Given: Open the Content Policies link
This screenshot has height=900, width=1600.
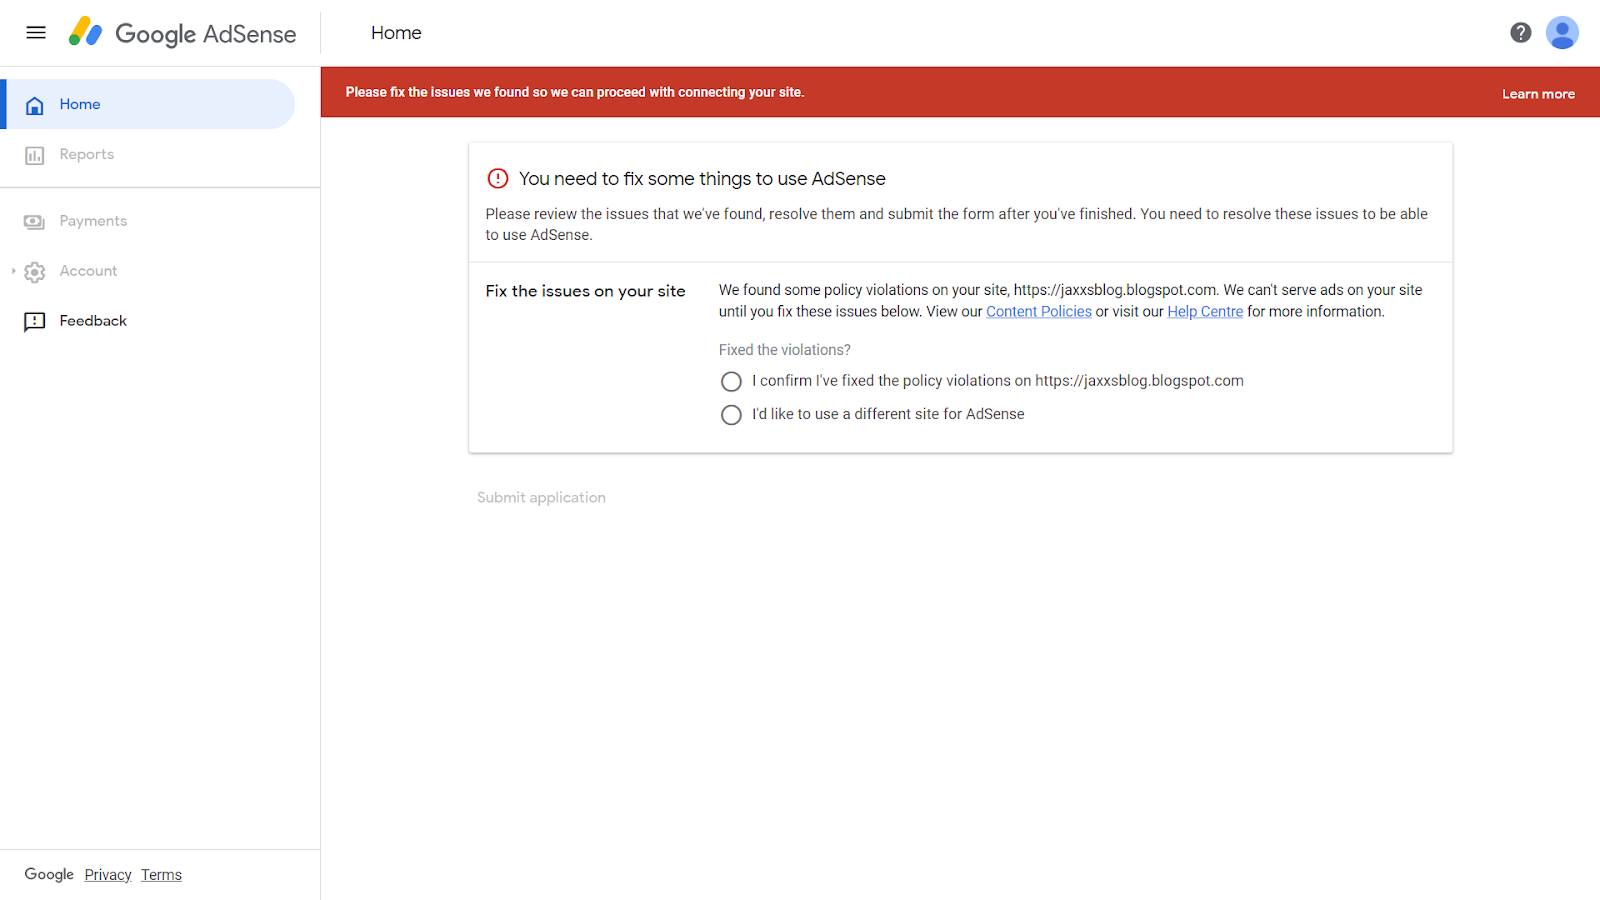Looking at the screenshot, I should (x=1039, y=312).
